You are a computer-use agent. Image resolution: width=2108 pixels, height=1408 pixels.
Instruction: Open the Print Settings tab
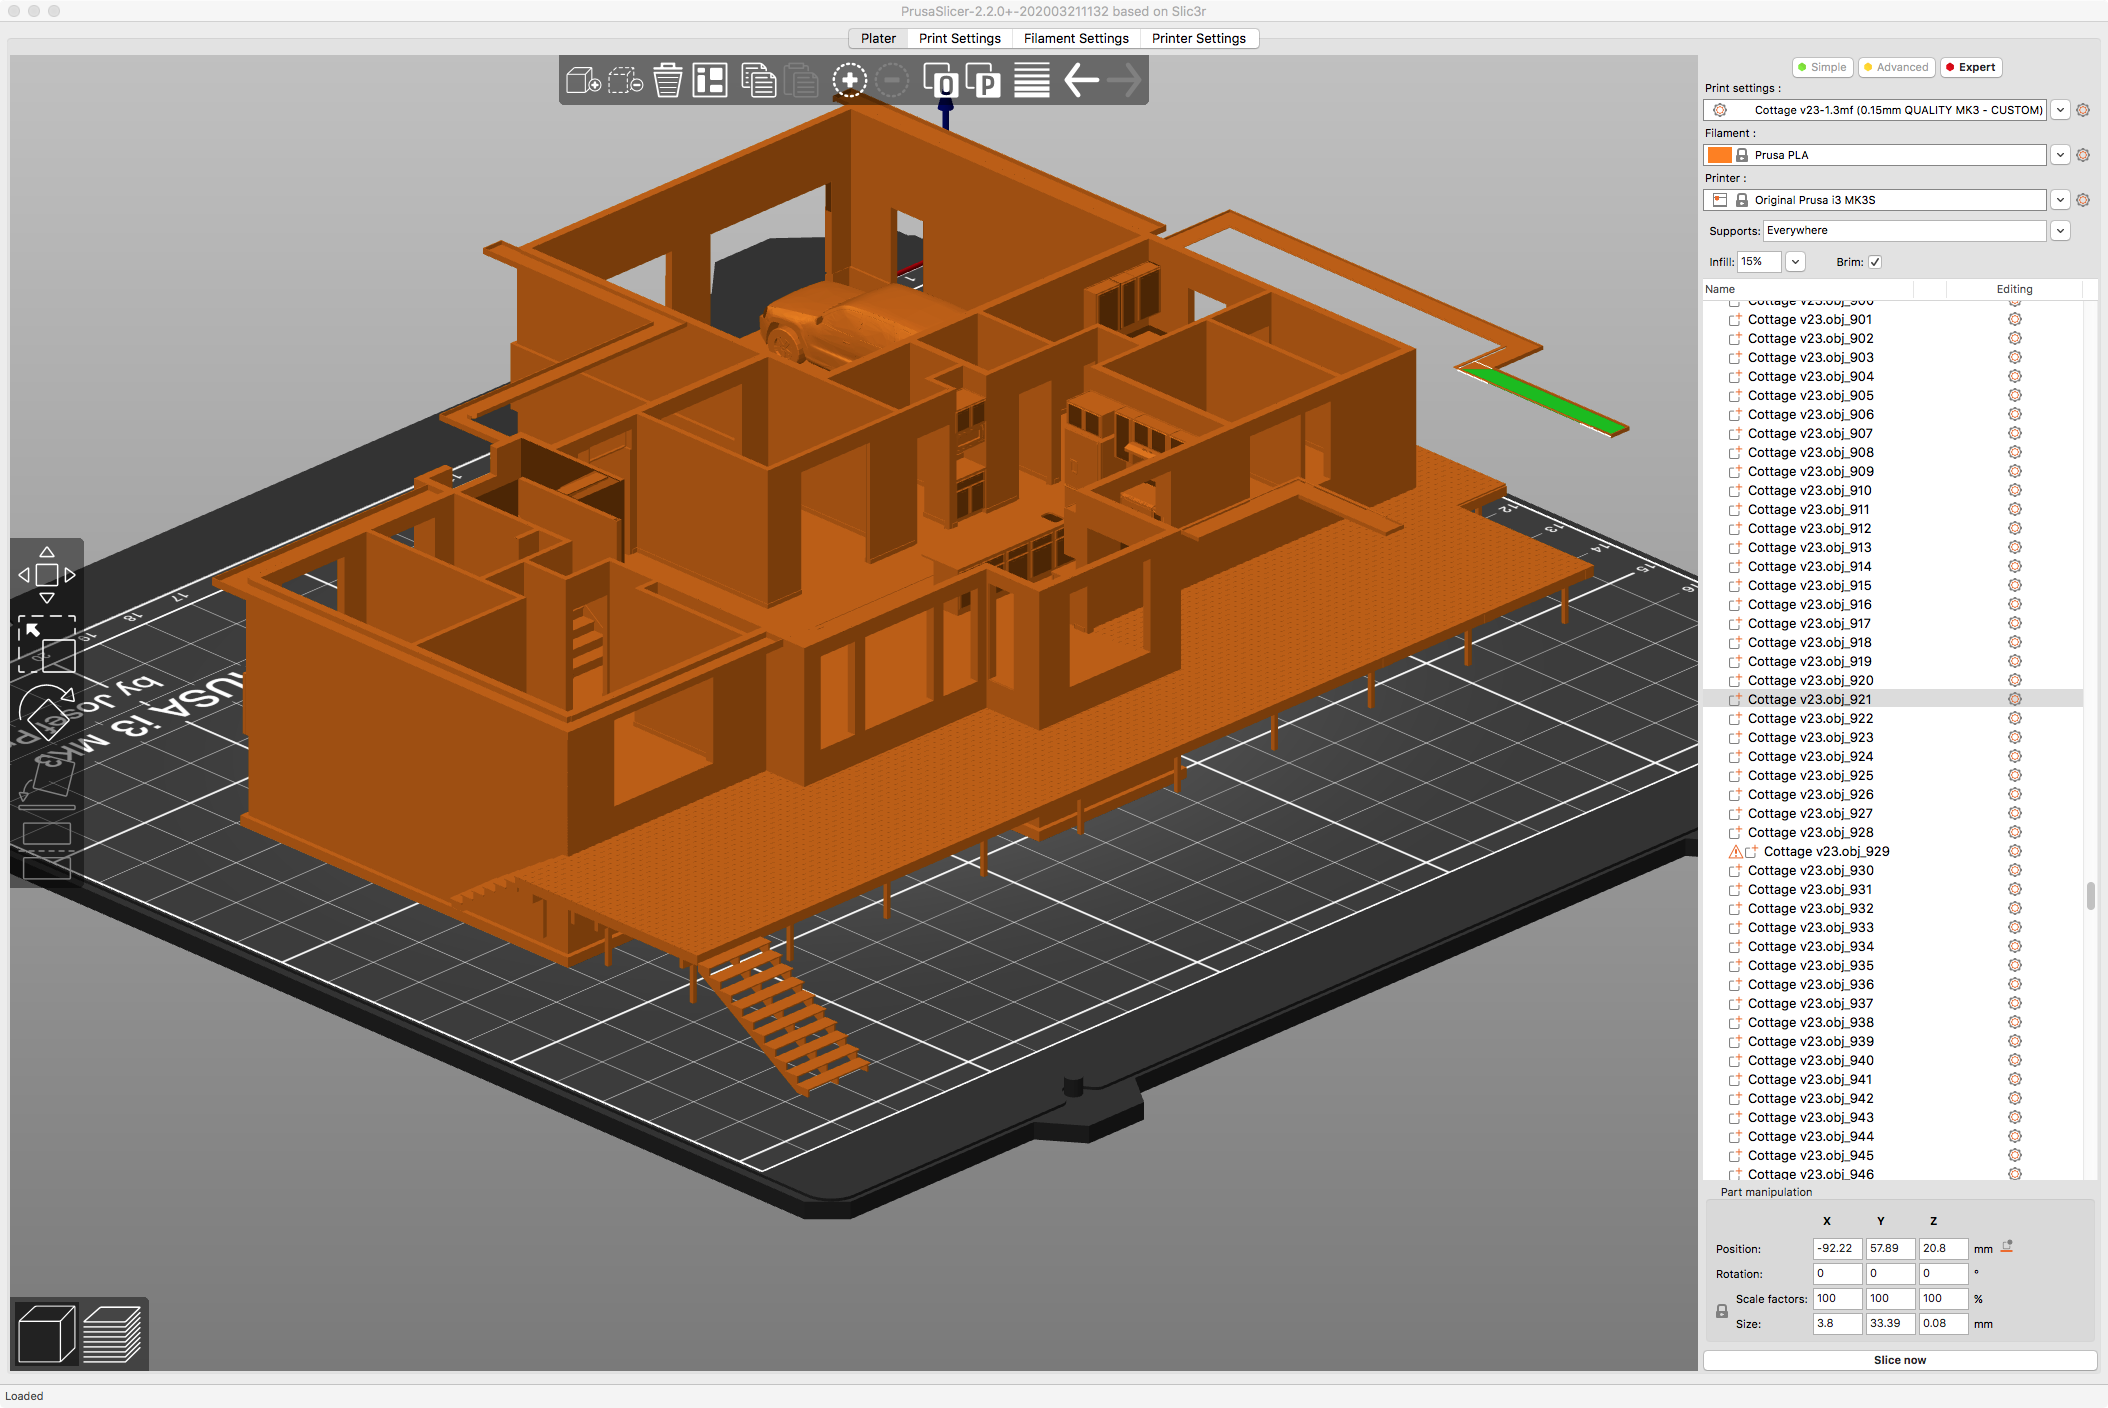[x=959, y=38]
